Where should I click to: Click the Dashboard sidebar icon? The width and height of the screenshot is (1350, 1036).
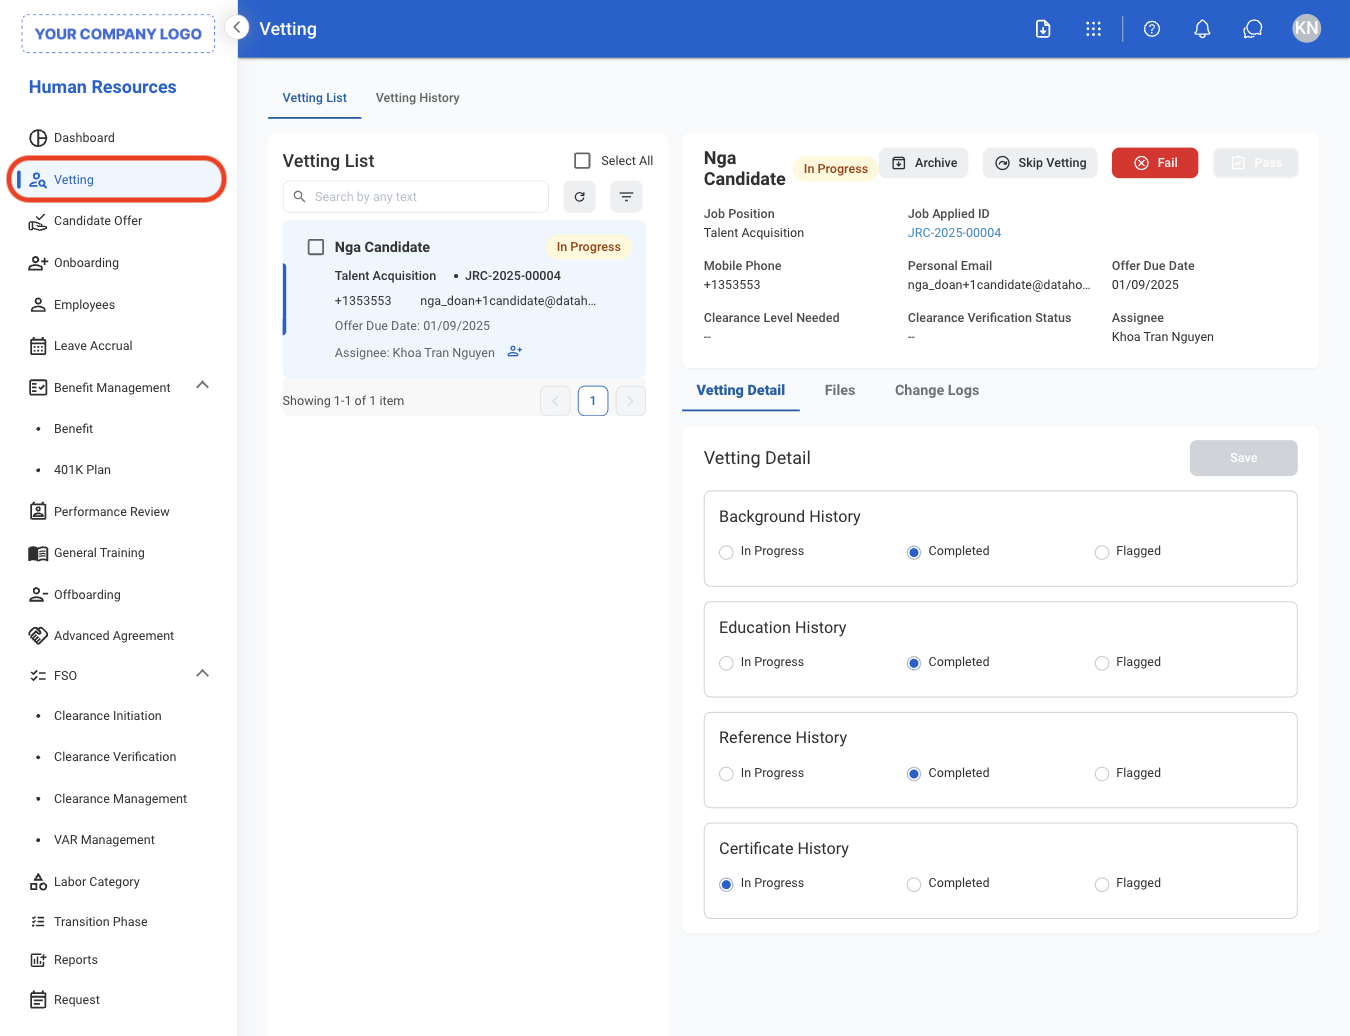(x=38, y=138)
